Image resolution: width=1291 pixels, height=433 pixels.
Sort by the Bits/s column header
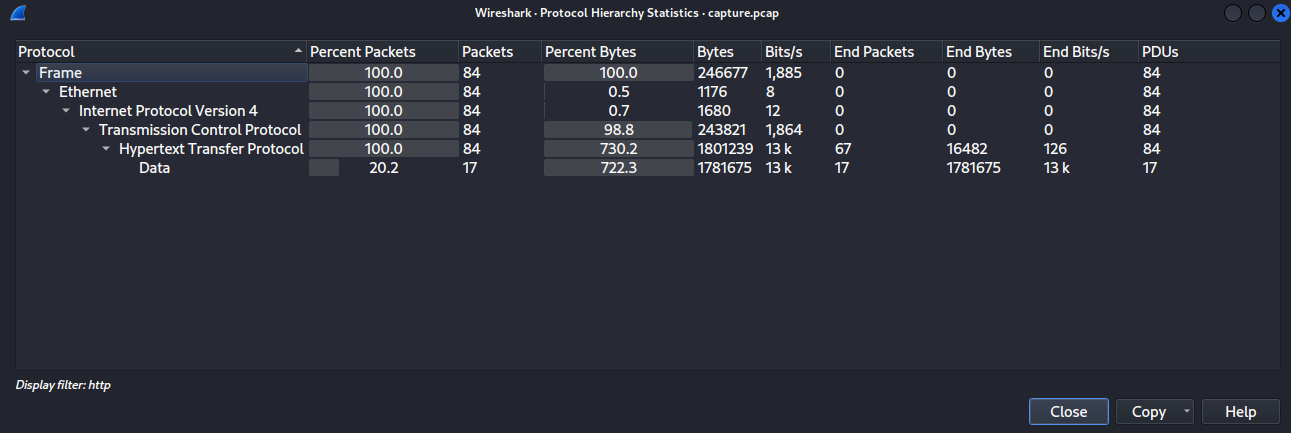coord(786,52)
